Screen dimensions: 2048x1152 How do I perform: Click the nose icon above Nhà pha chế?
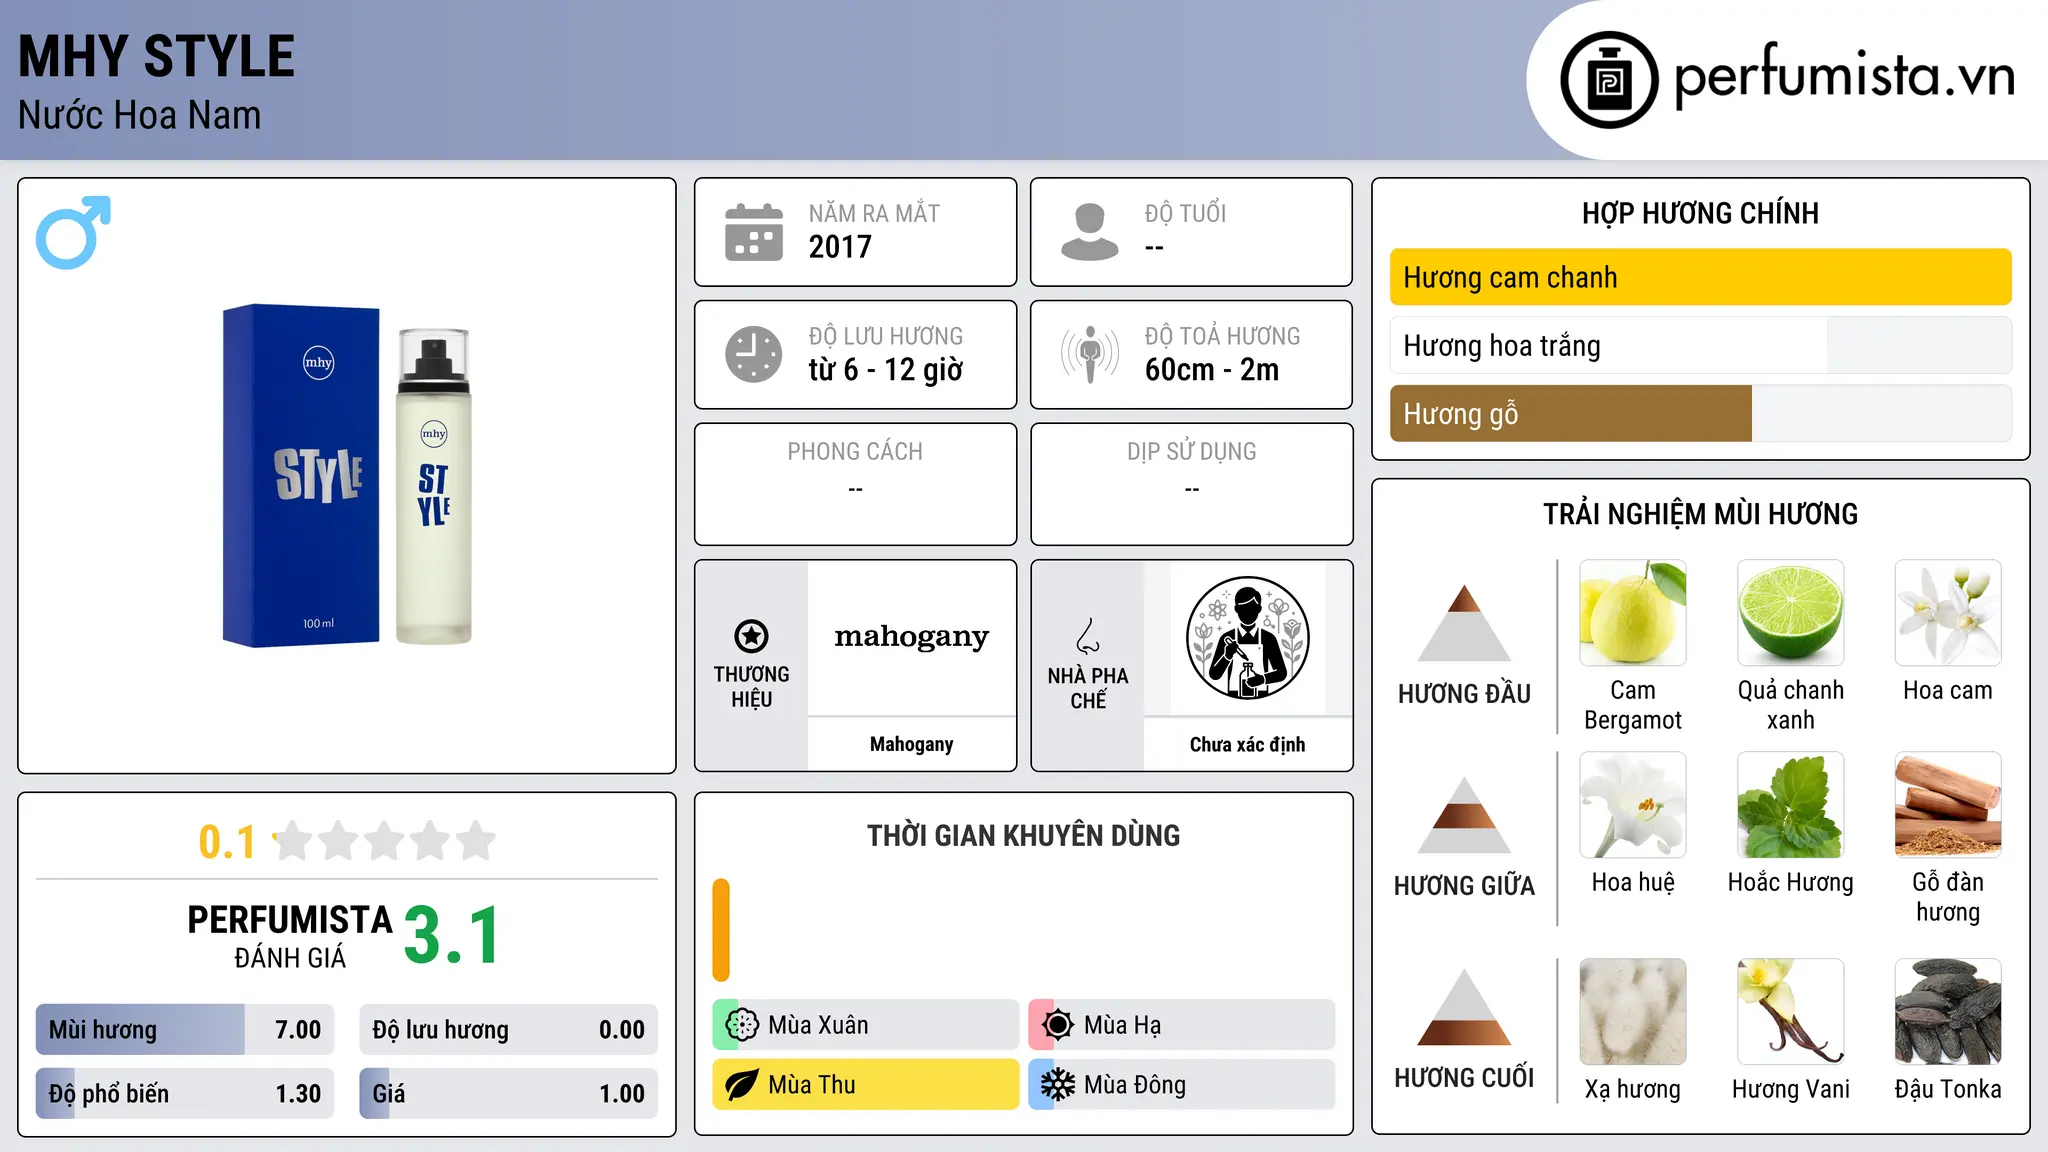1088,636
